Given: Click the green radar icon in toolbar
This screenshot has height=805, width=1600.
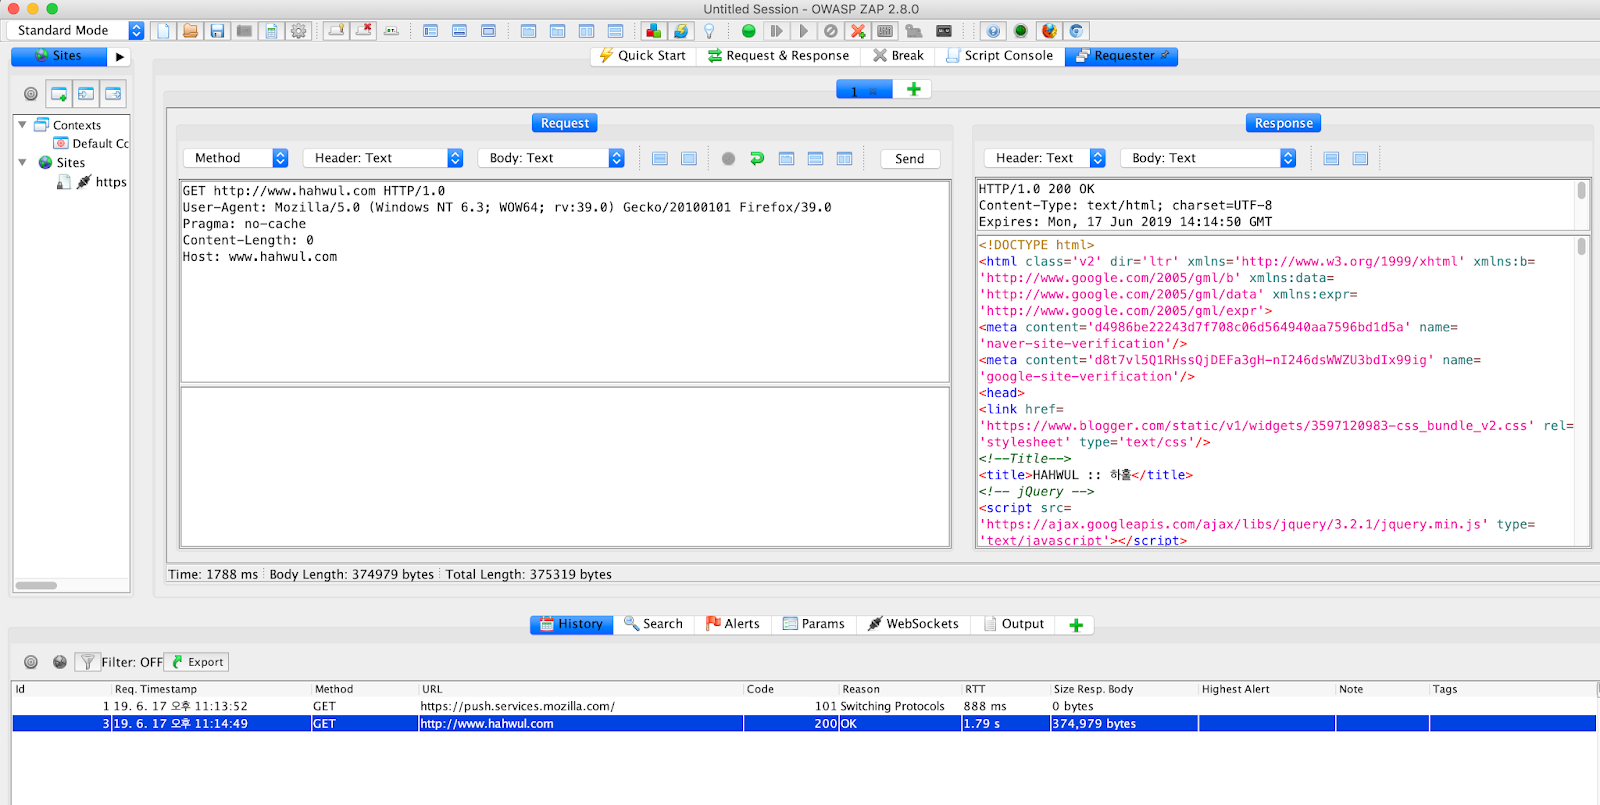Looking at the screenshot, I should (x=1020, y=31).
